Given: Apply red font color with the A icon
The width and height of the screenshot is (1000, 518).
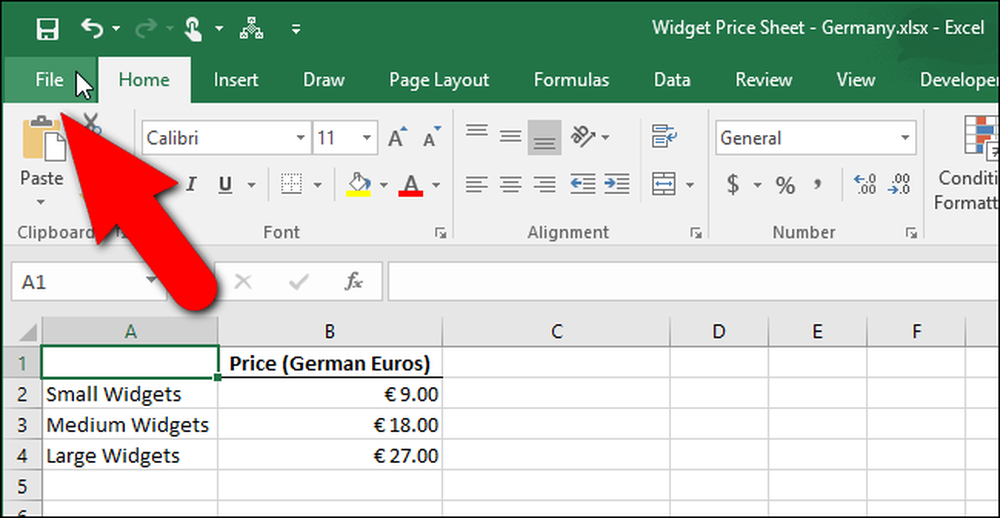Looking at the screenshot, I should (x=411, y=184).
